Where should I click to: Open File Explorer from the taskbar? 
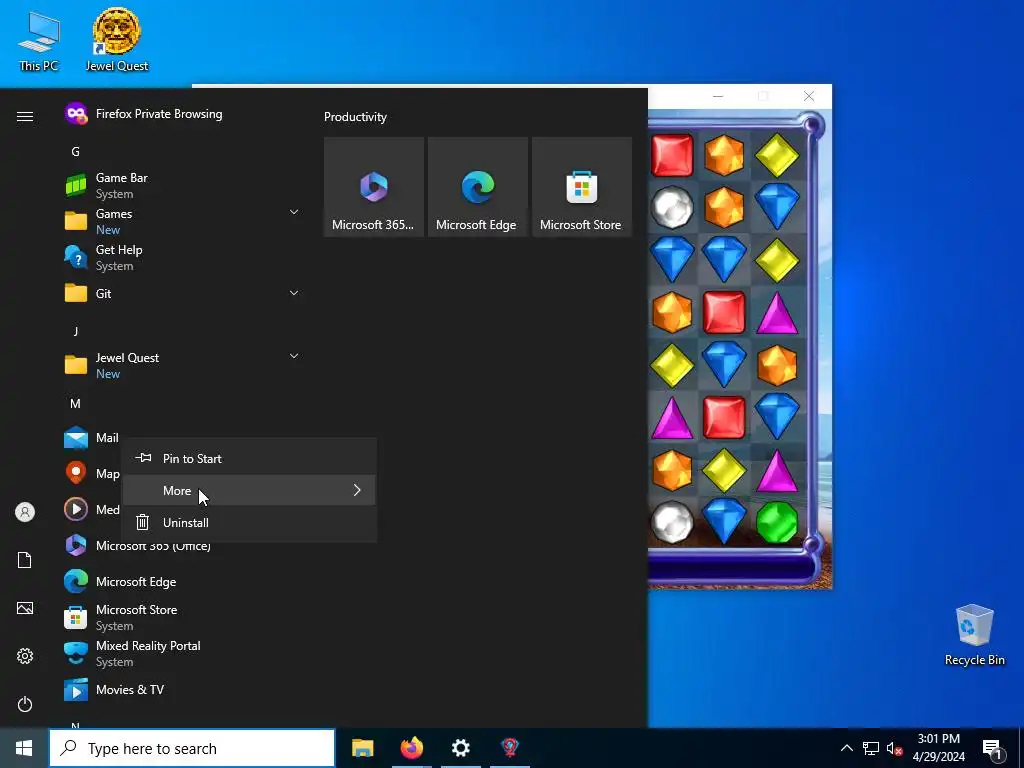click(x=362, y=748)
